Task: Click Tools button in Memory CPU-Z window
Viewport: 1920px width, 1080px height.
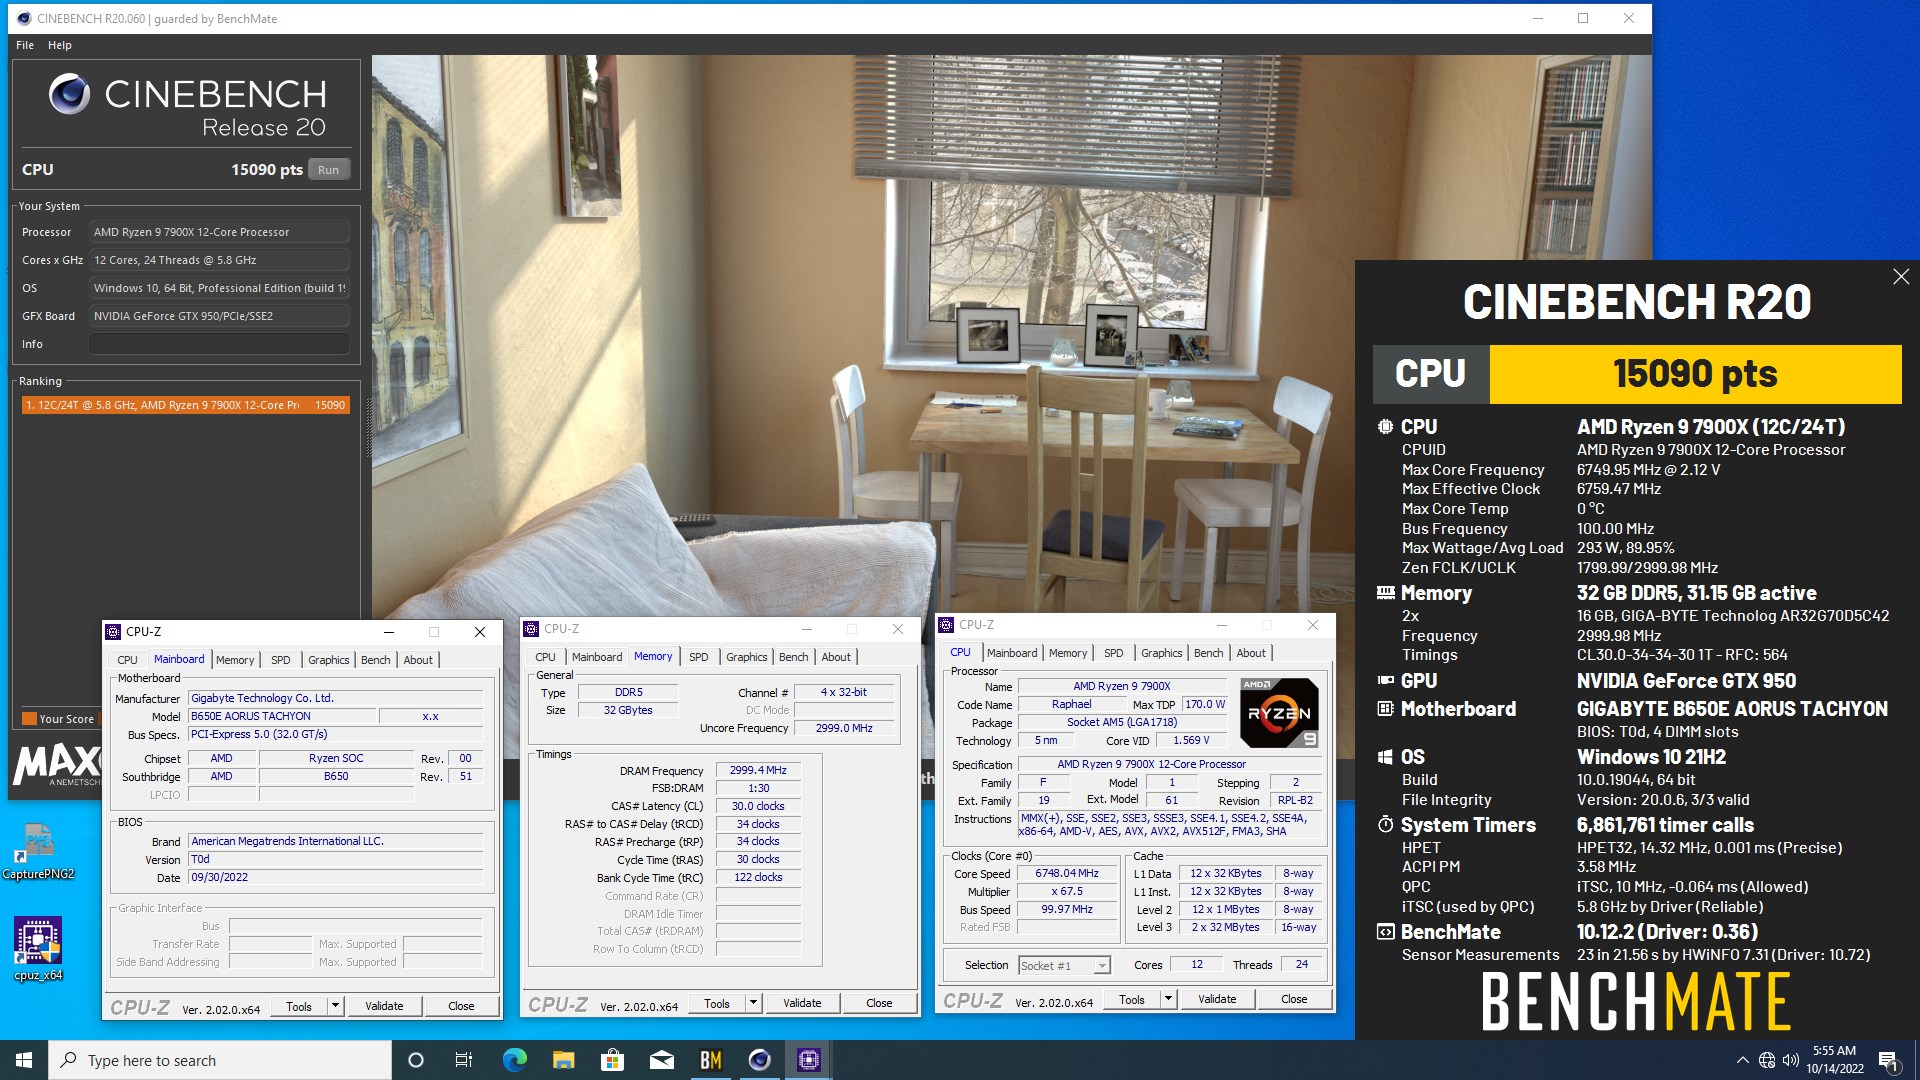Action: point(717,1004)
